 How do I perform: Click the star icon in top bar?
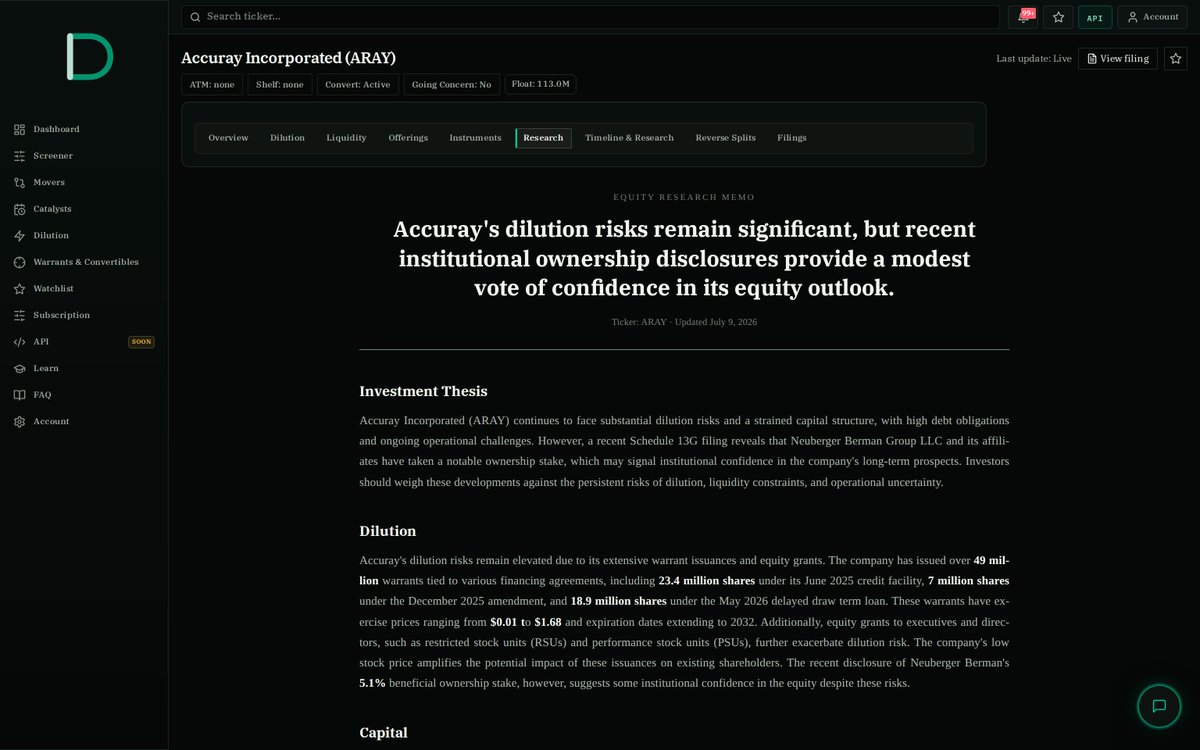point(1058,17)
